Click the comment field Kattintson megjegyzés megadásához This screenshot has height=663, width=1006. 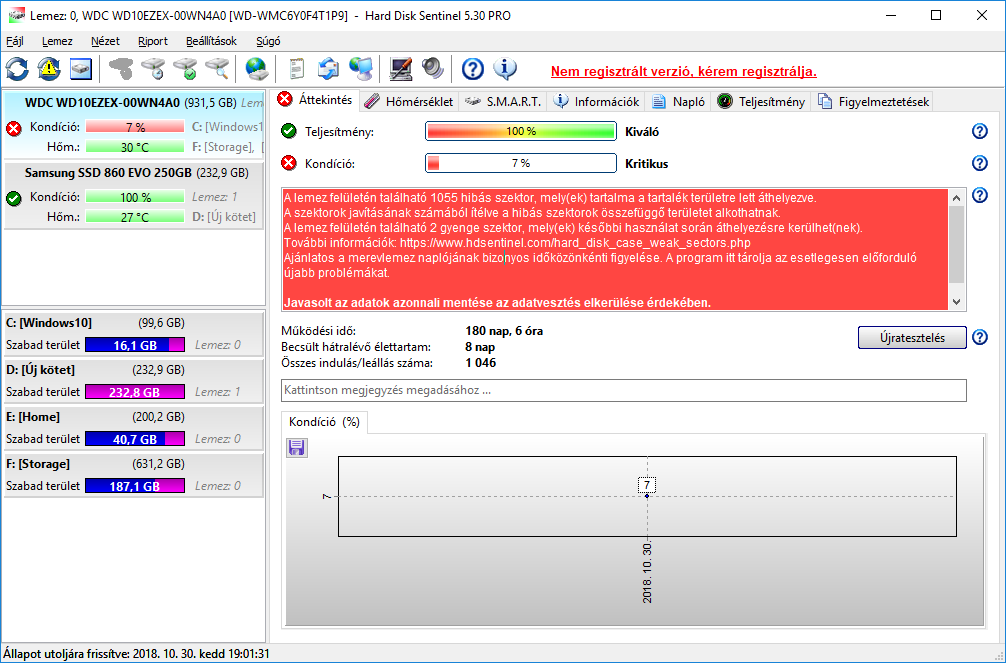(624, 390)
